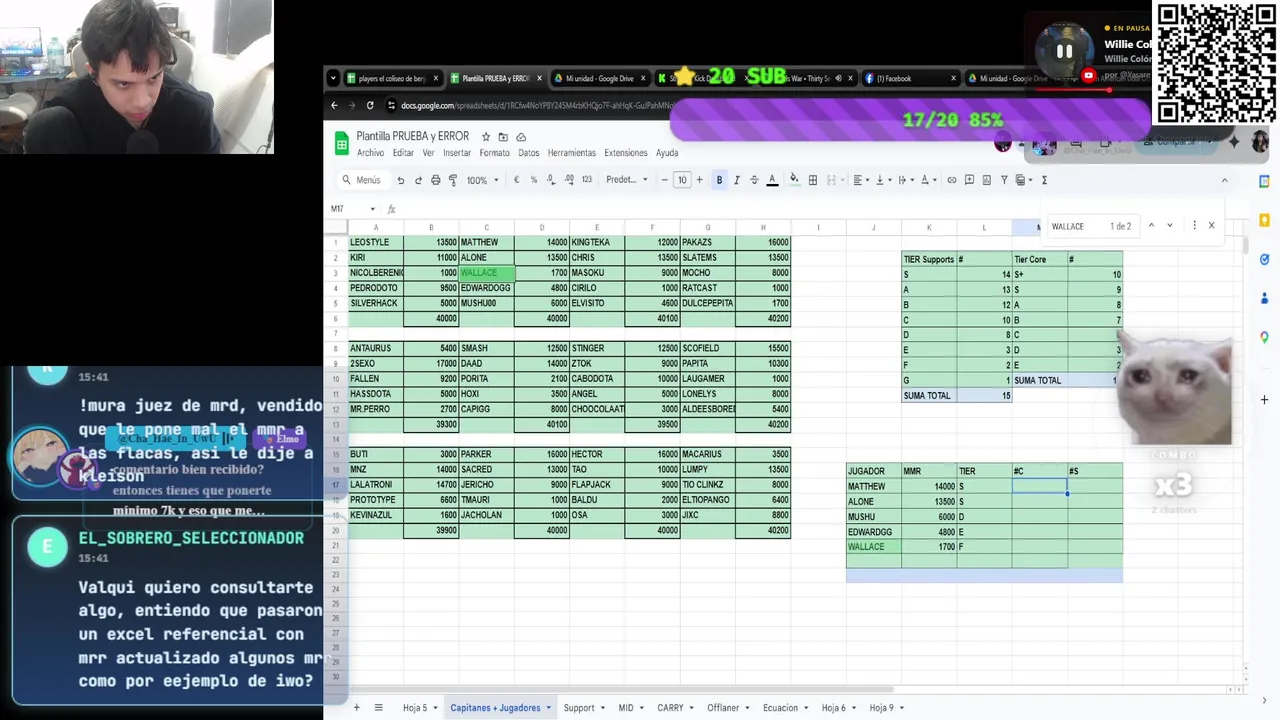Open the 123 number formats icon
Viewport: 1280px width, 720px height.
click(x=587, y=180)
